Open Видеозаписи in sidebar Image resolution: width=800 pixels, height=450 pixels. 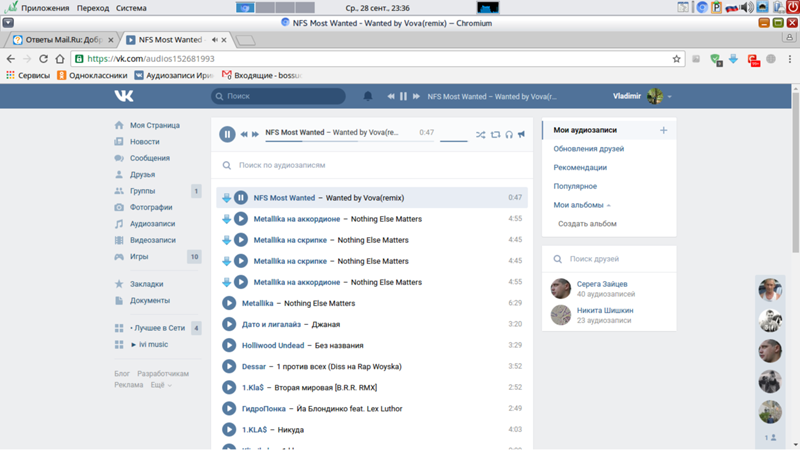pos(153,240)
